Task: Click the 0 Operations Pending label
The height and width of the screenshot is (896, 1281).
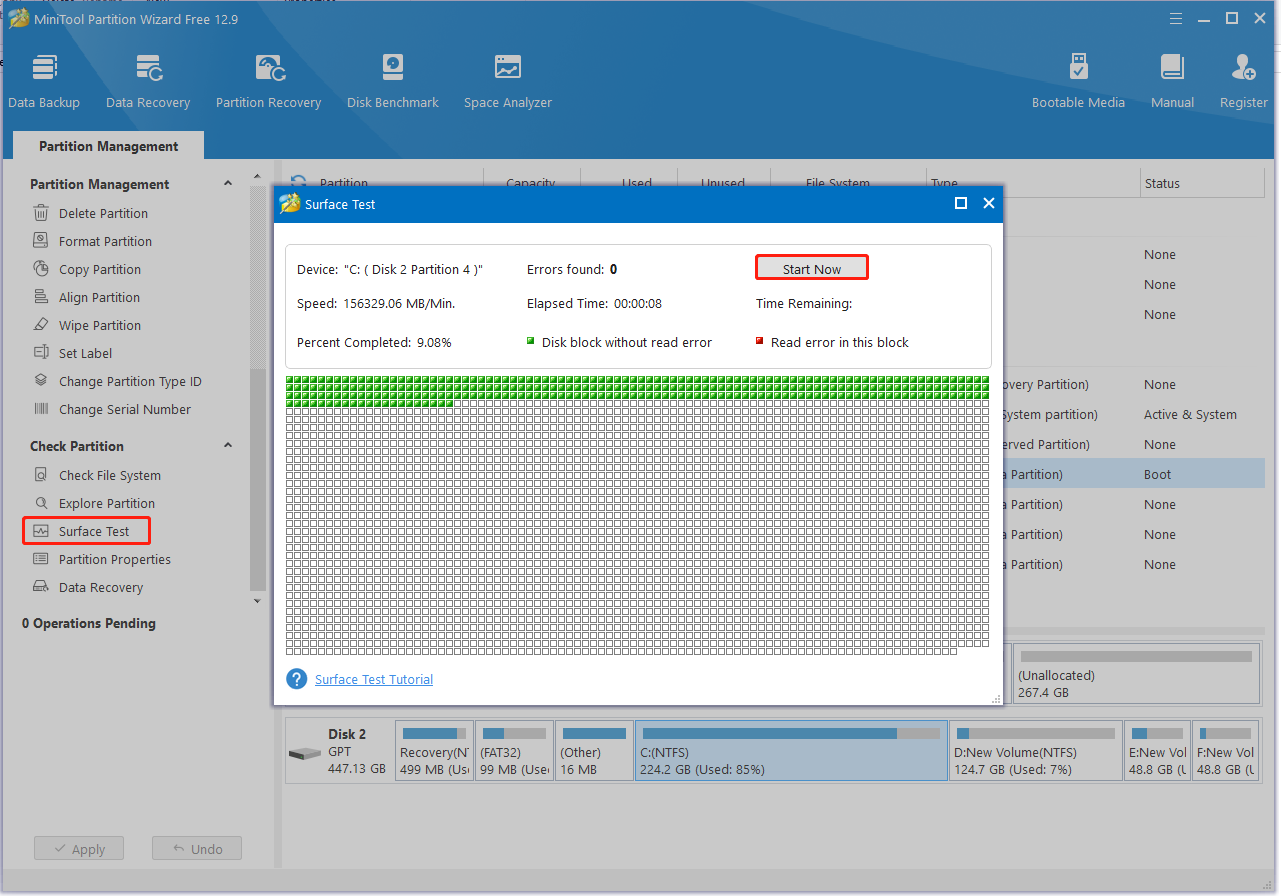Action: click(x=89, y=623)
